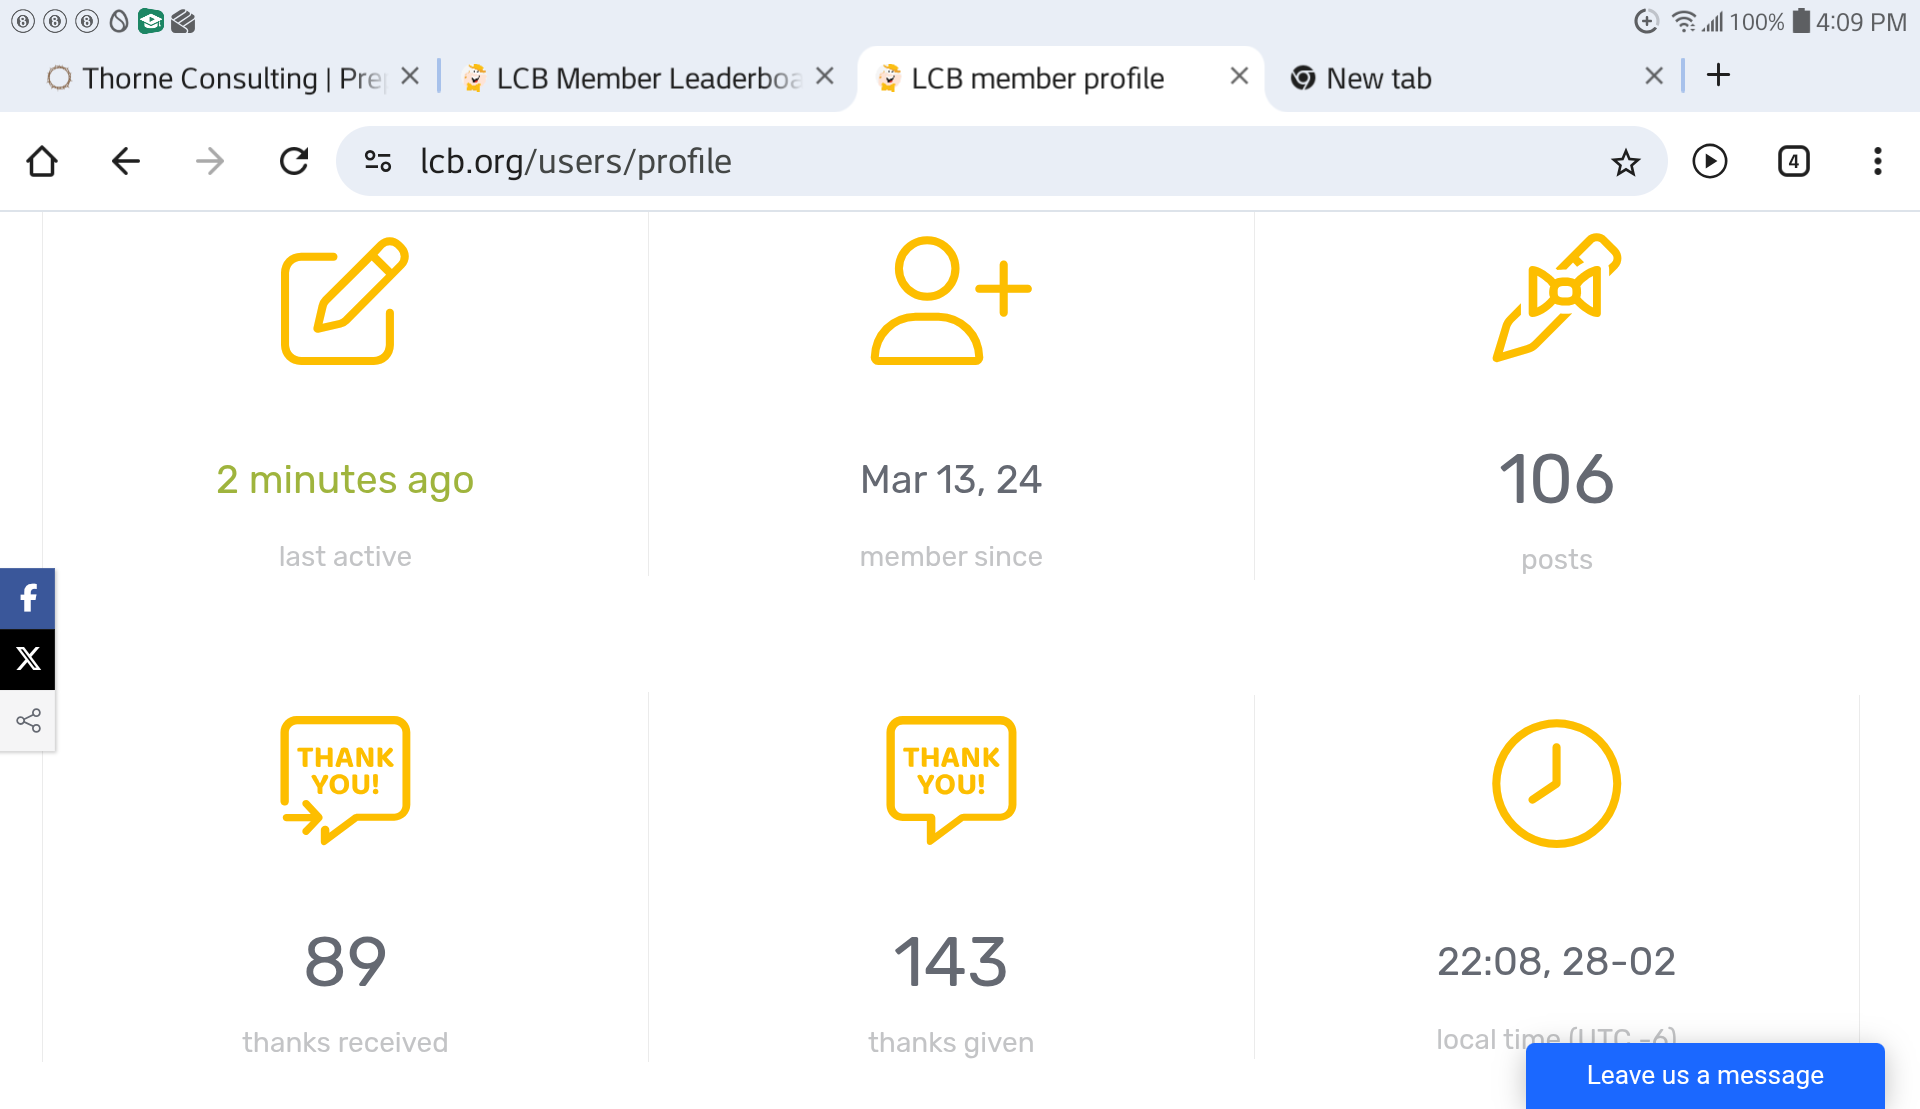Share the page on Facebook
The image size is (1920, 1109).
click(28, 598)
